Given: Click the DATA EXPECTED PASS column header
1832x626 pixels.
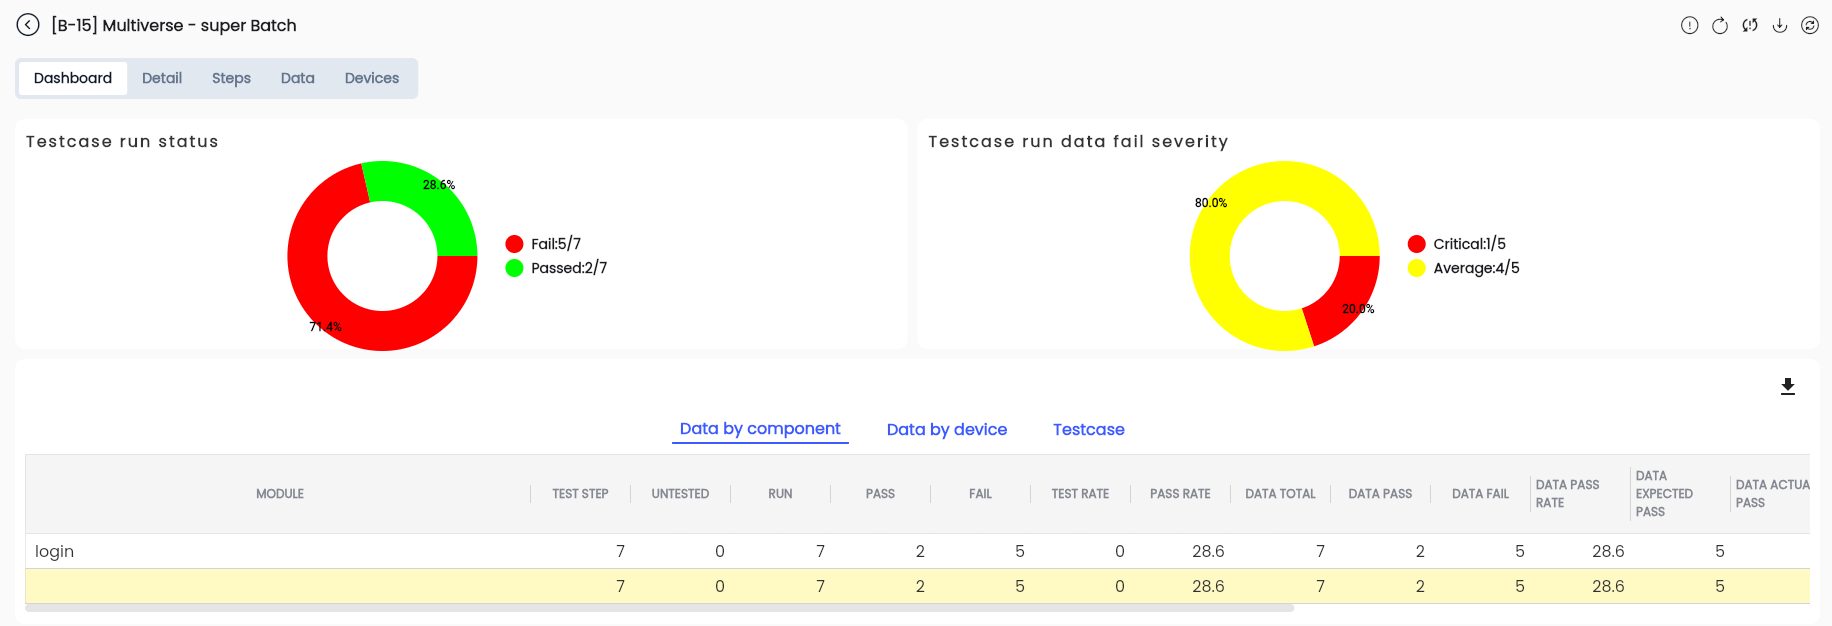Looking at the screenshot, I should coord(1680,494).
